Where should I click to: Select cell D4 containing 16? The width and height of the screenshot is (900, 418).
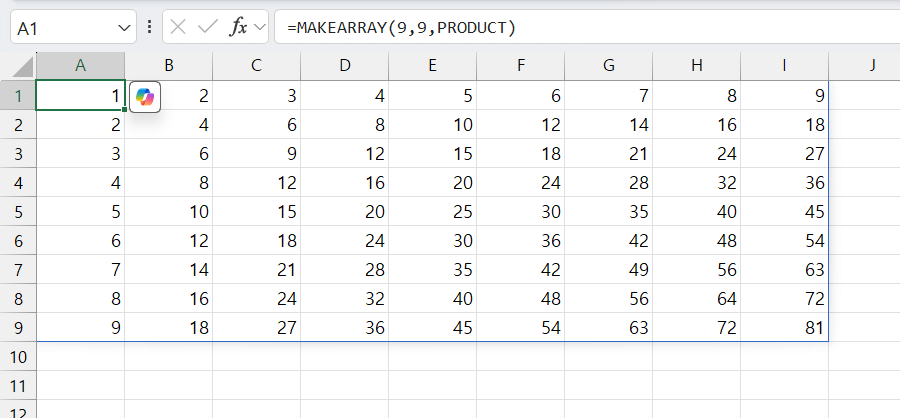tap(344, 183)
